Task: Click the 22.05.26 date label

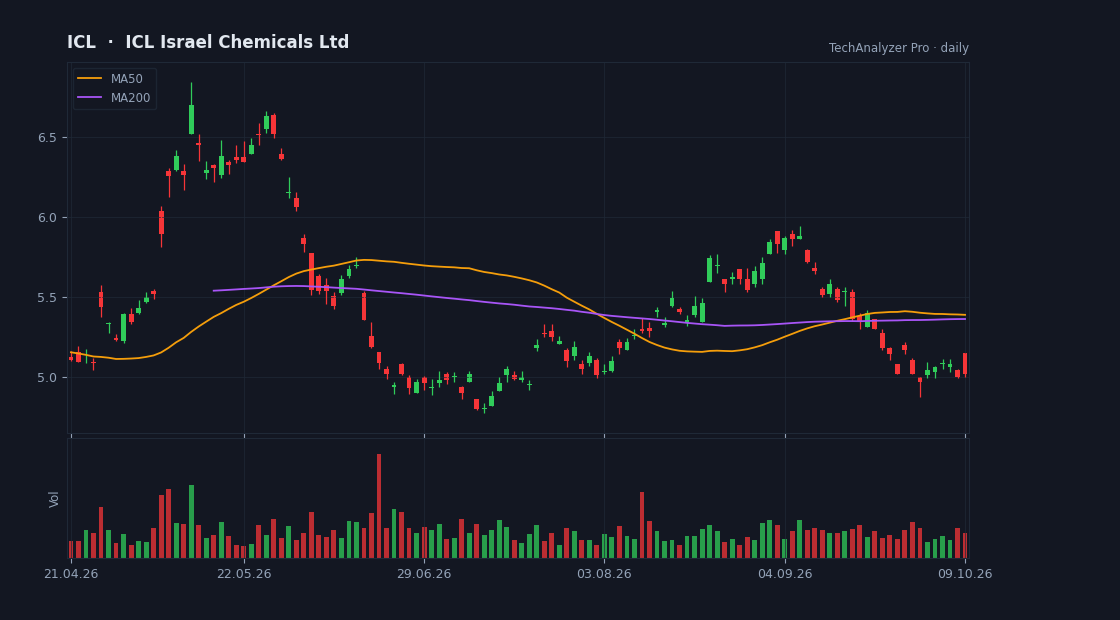Action: point(244,574)
